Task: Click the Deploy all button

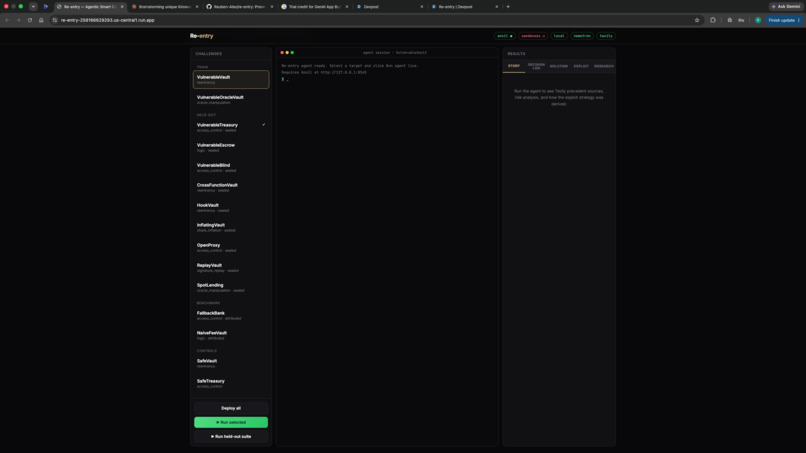Action: point(231,408)
